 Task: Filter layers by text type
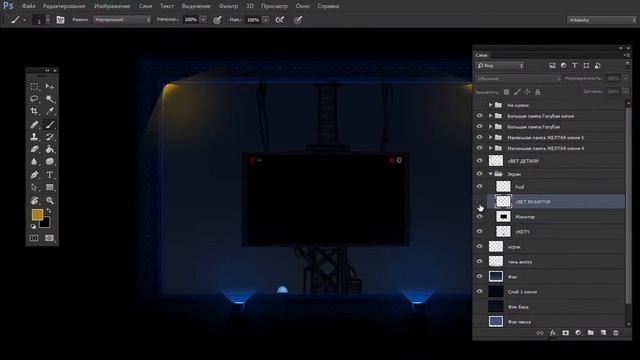[575, 66]
